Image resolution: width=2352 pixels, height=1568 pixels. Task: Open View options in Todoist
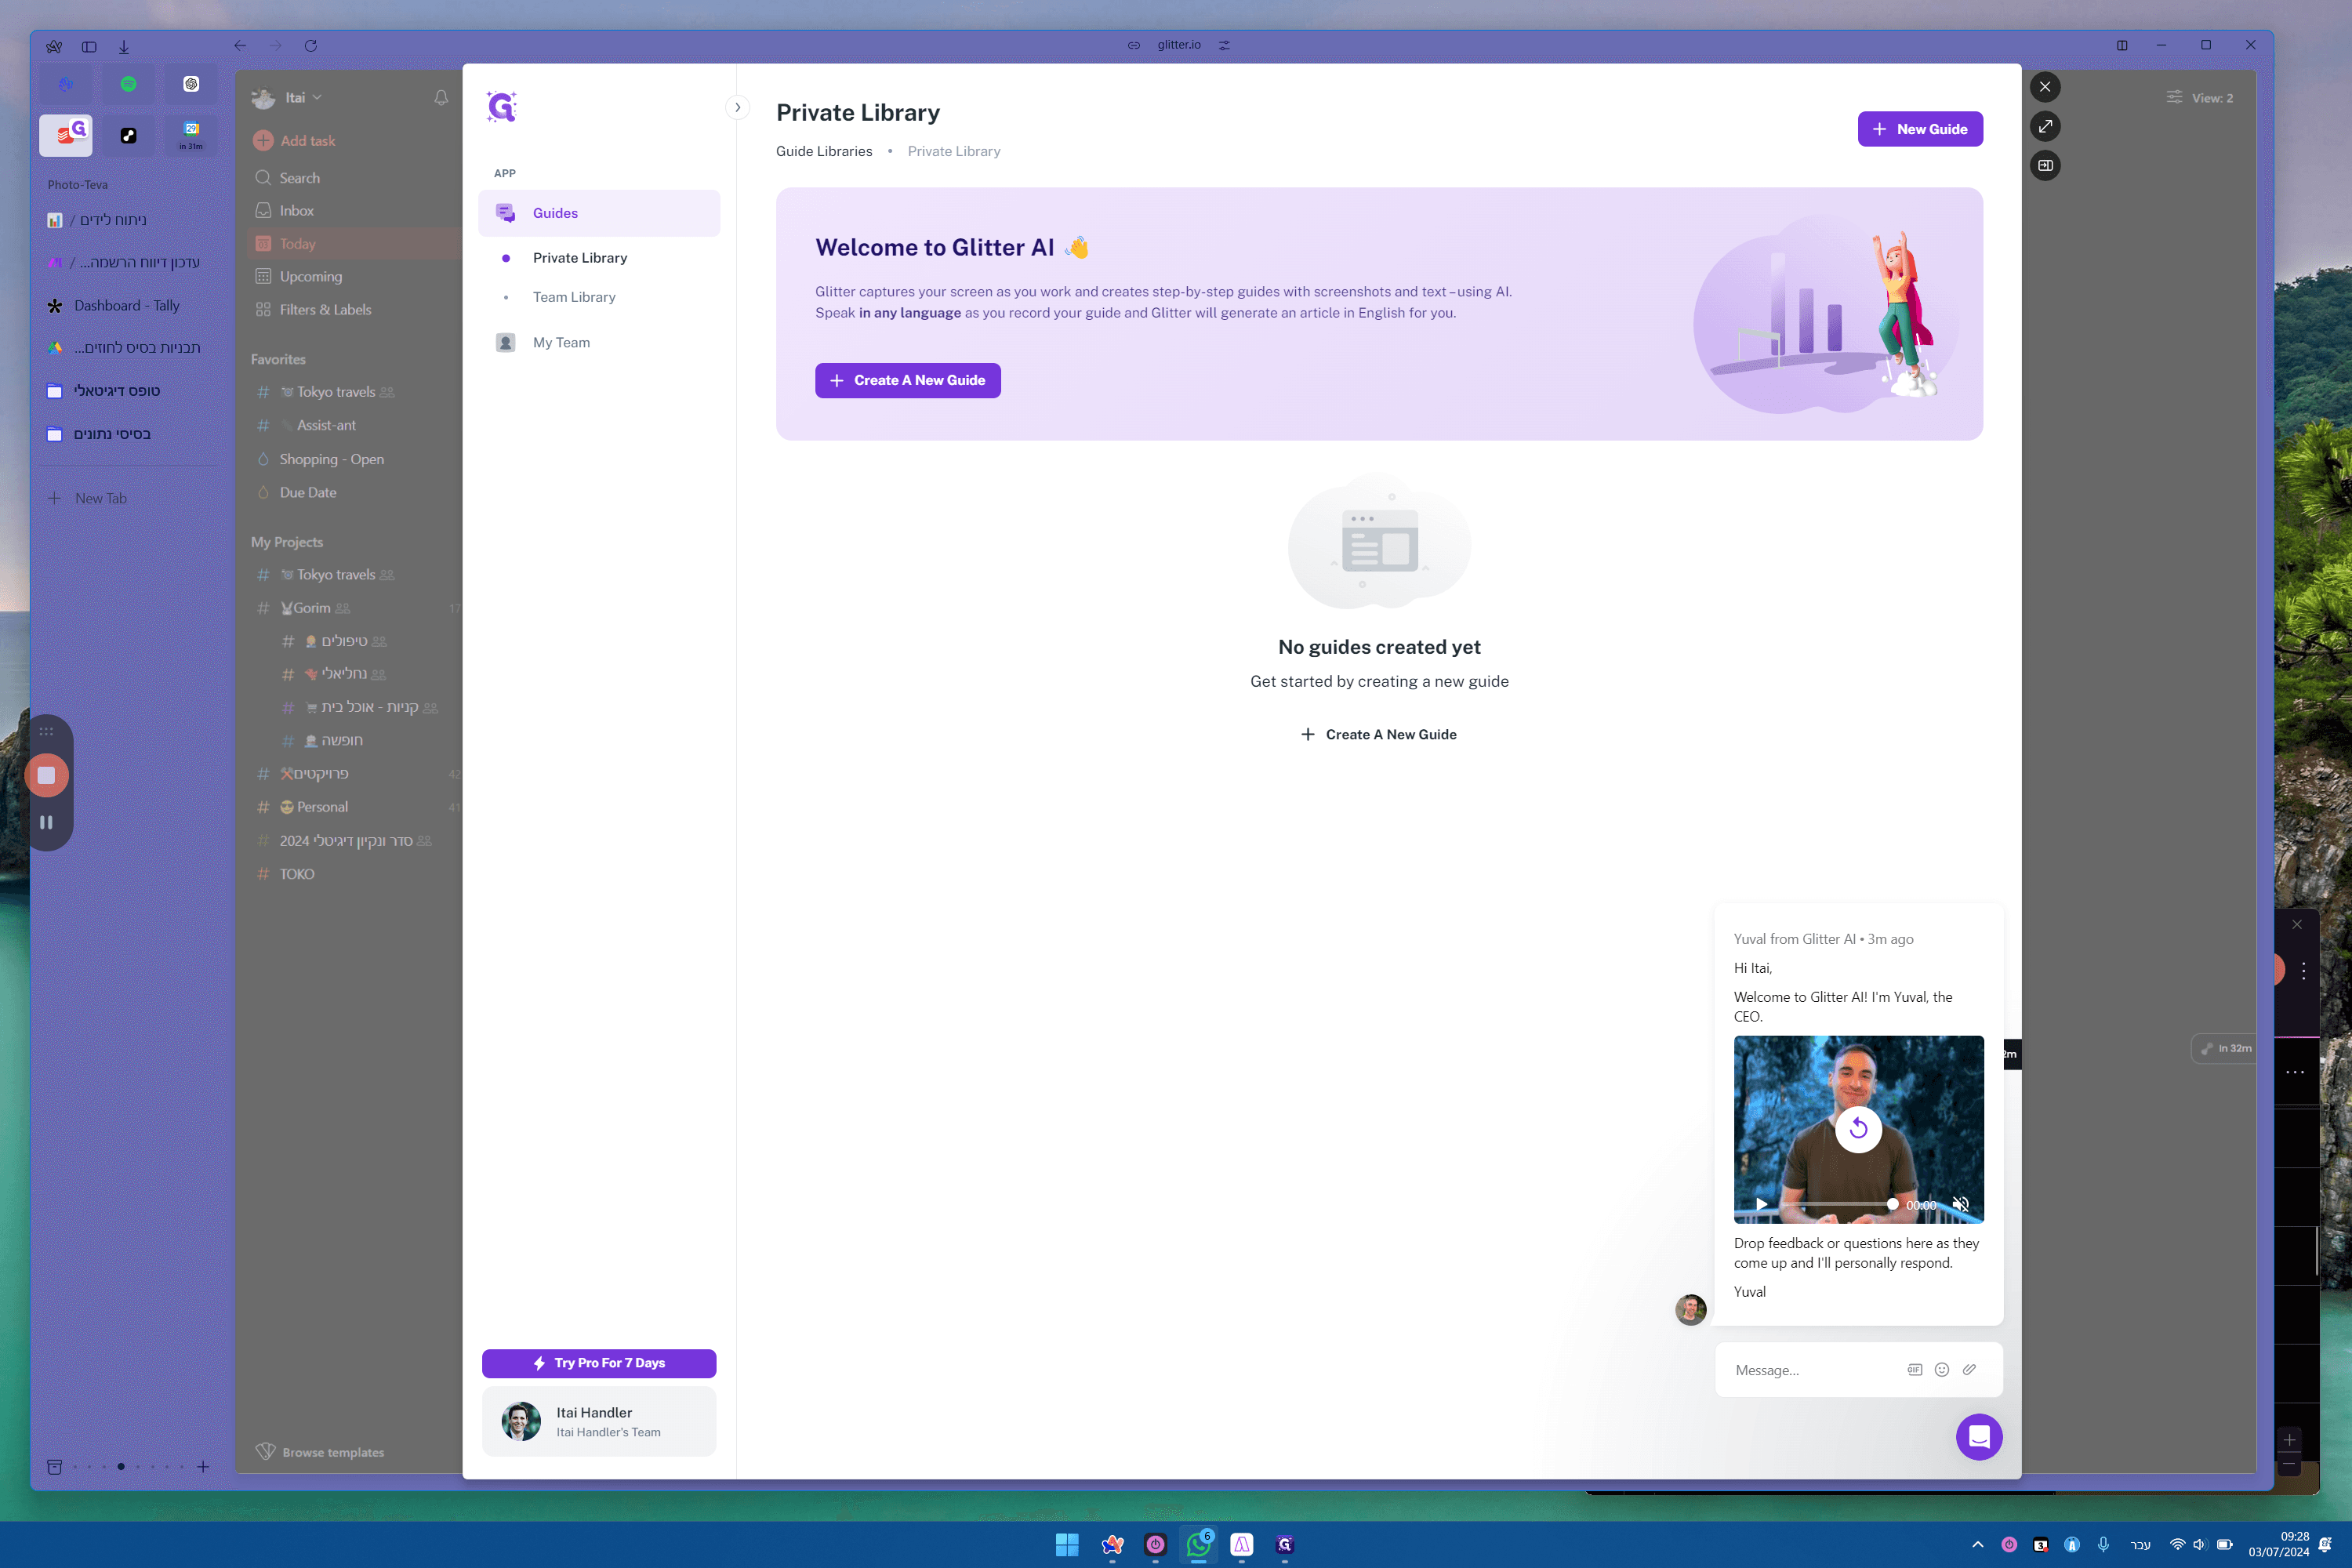2200,98
